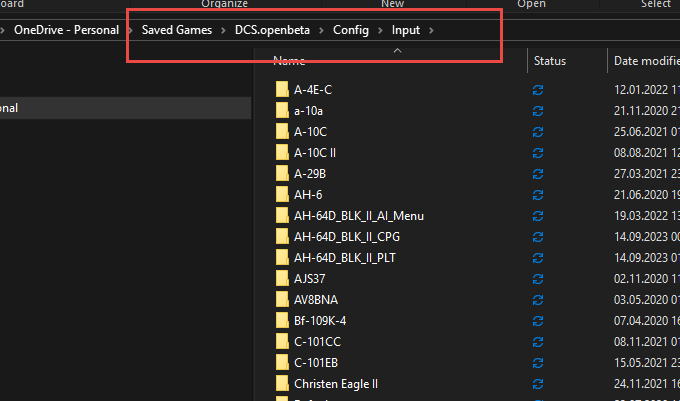Click the A-10C folder icon

[x=282, y=131]
